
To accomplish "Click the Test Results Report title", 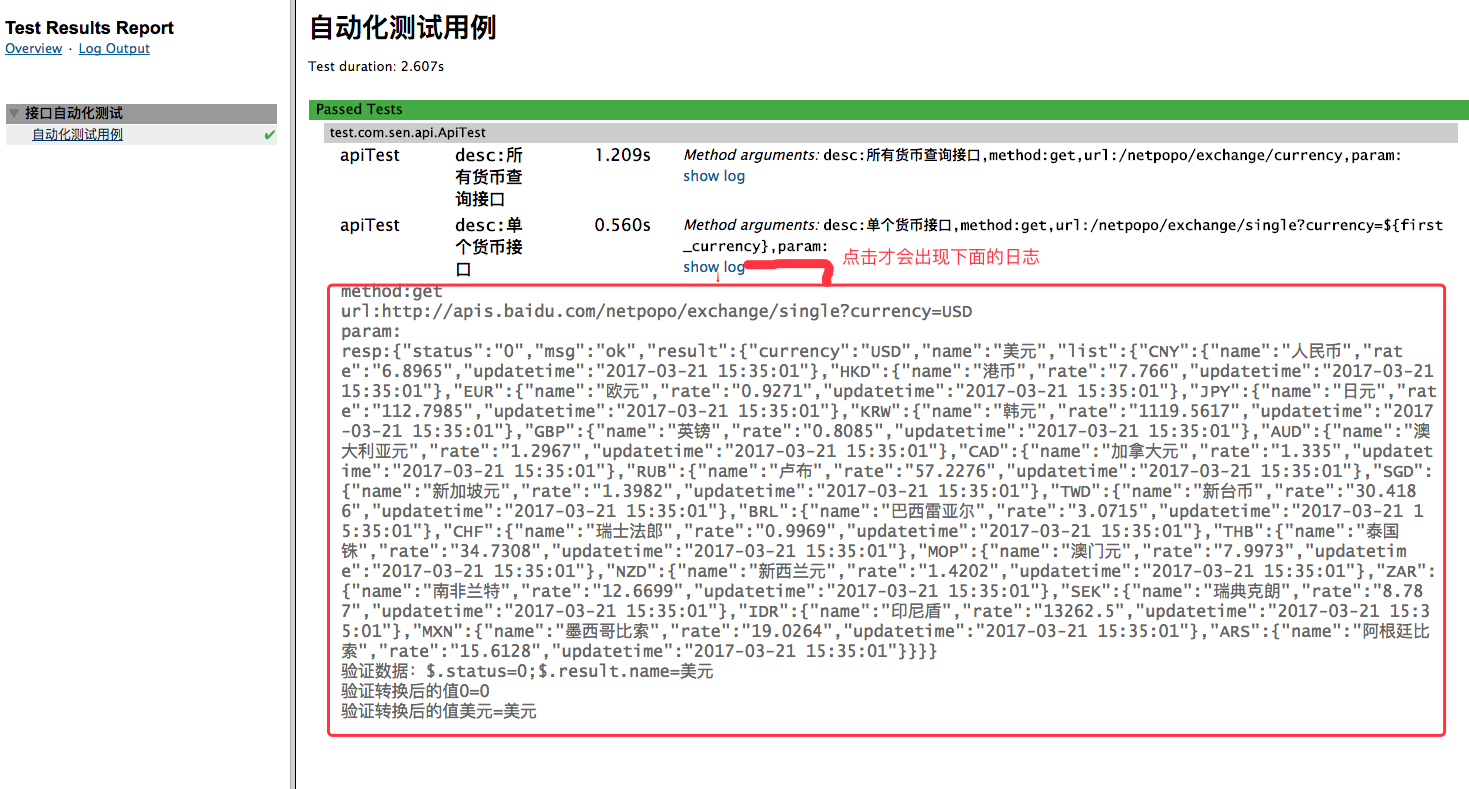I will (x=90, y=28).
